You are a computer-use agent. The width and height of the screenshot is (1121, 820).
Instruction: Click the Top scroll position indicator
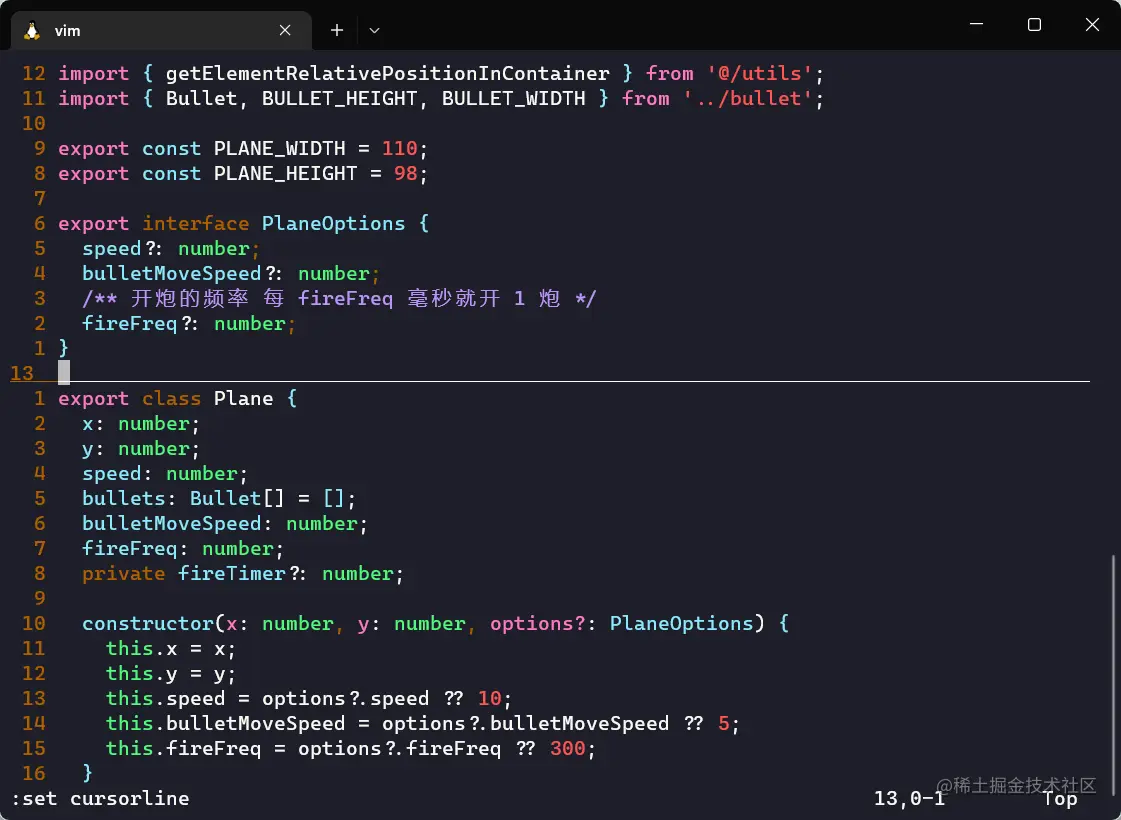point(1059,798)
